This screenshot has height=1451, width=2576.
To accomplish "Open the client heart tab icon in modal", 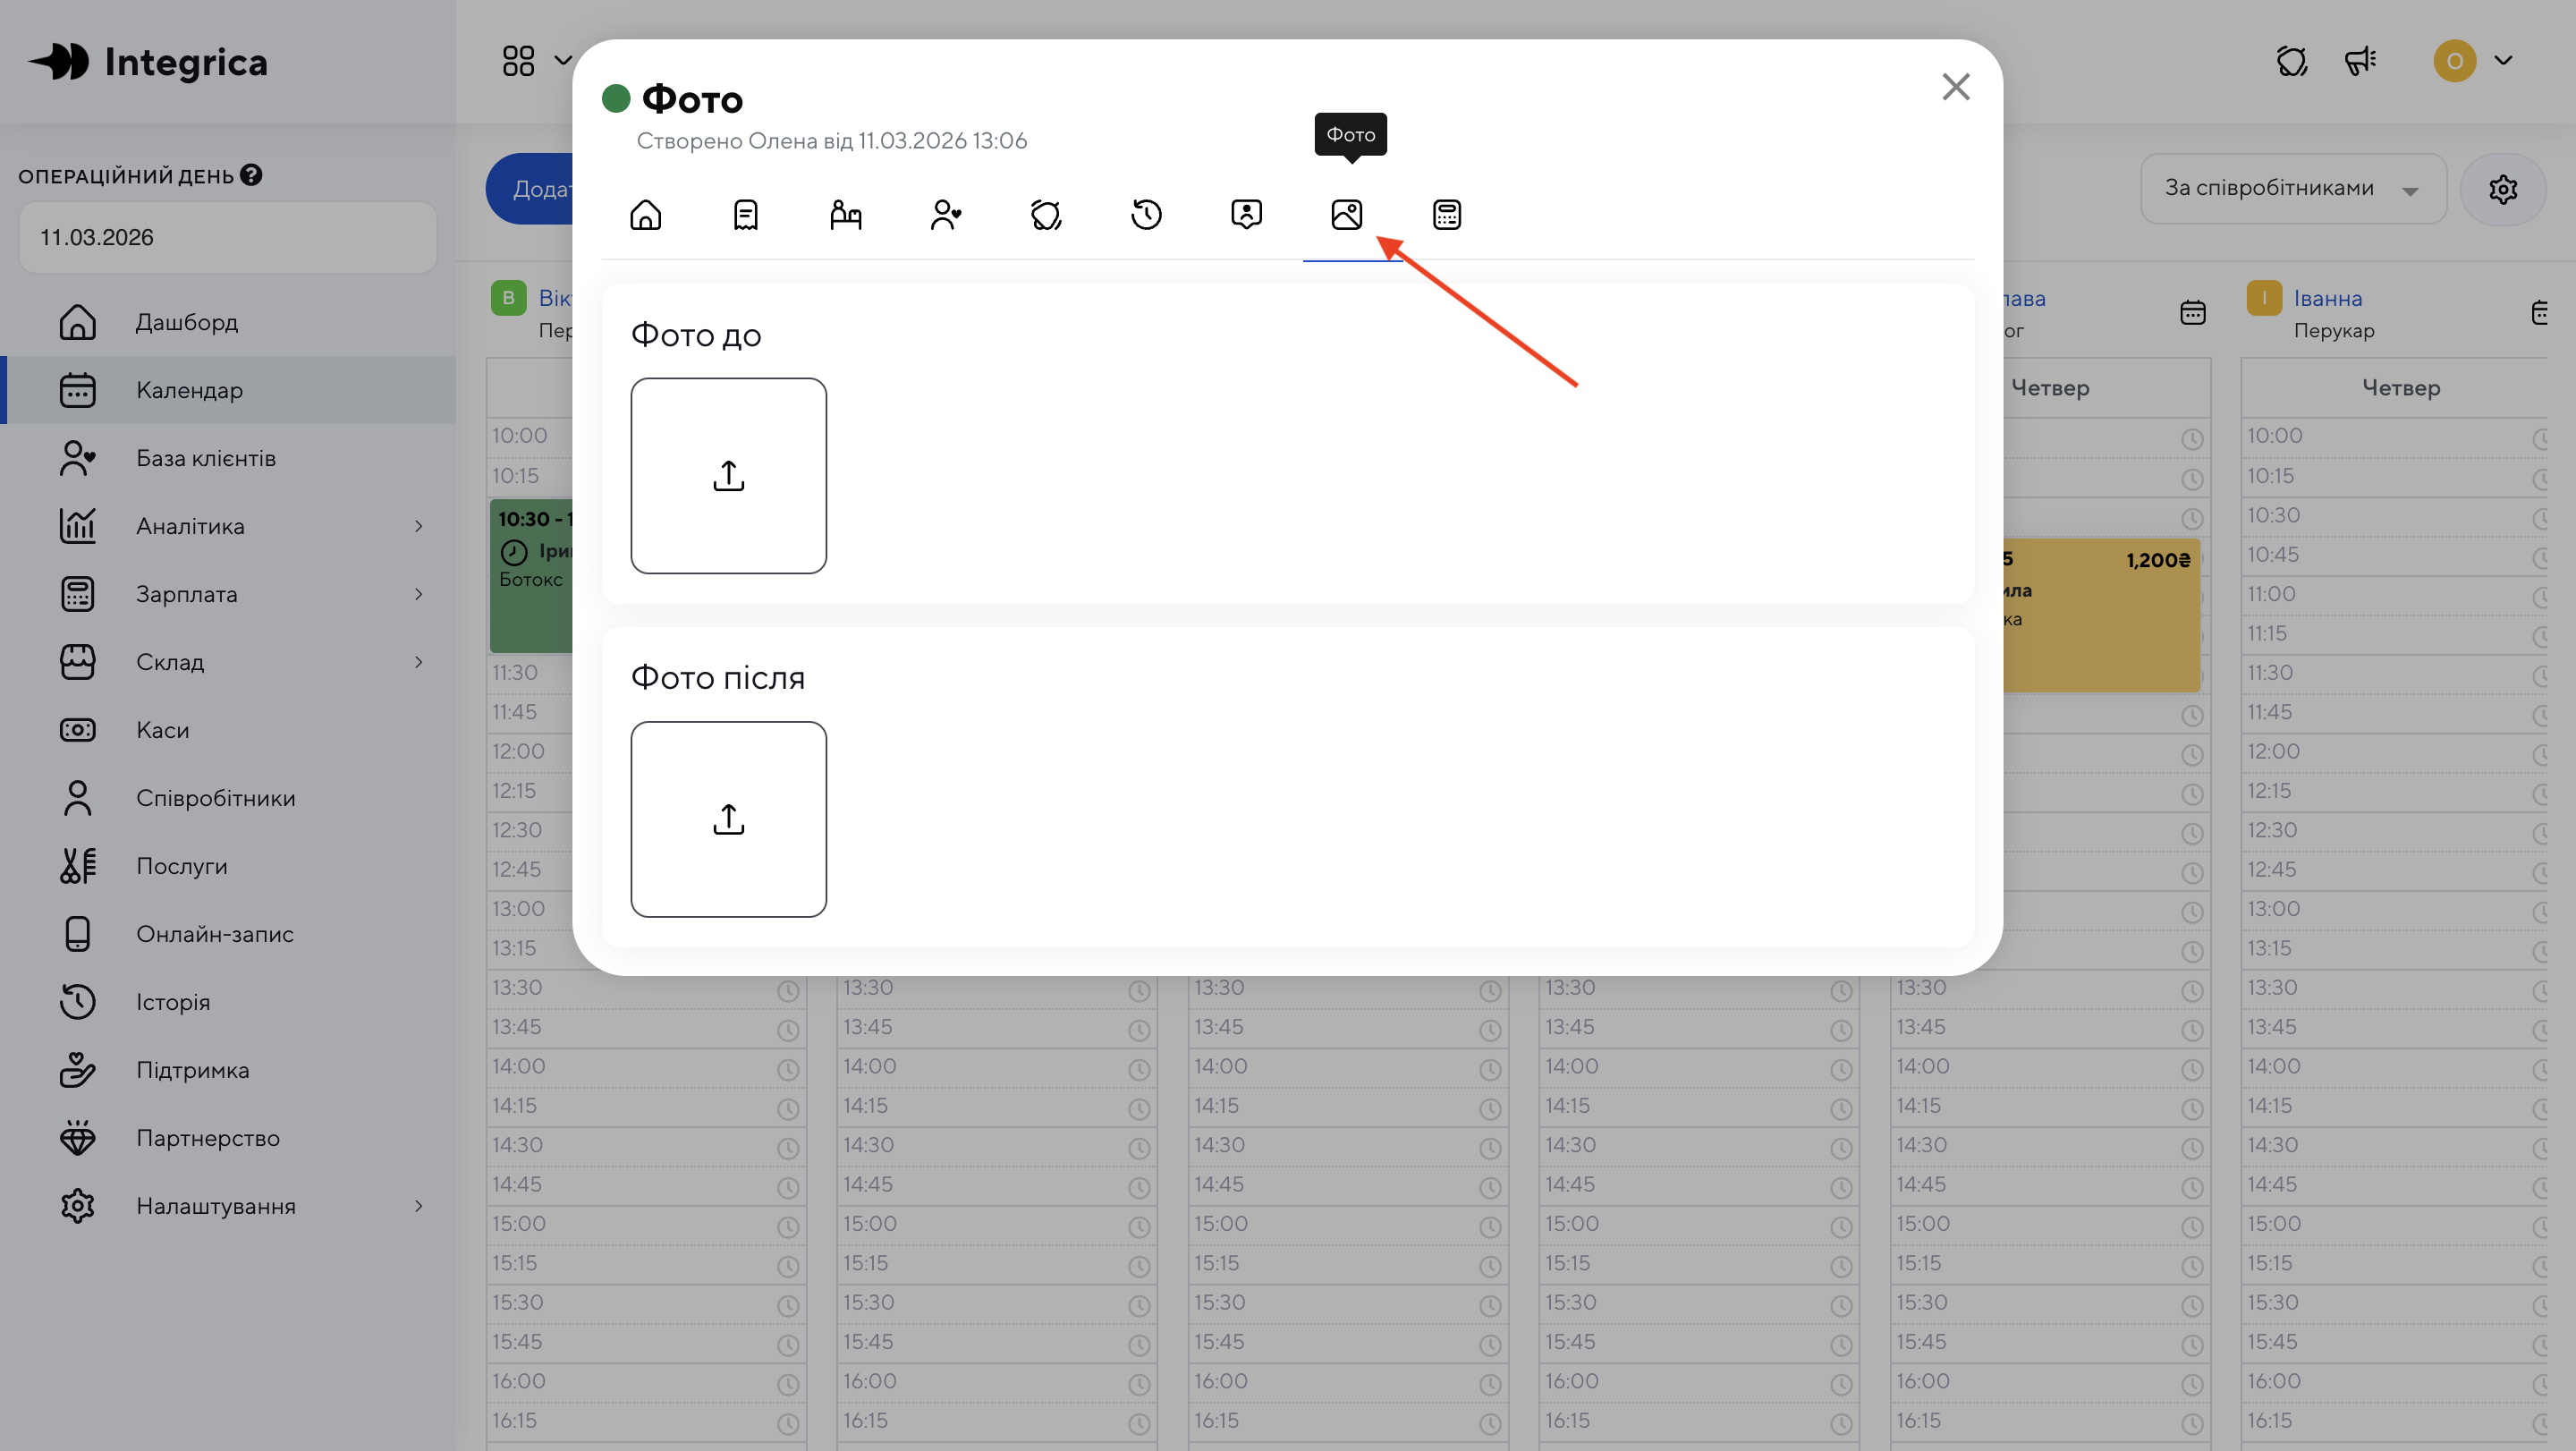I will coord(945,214).
